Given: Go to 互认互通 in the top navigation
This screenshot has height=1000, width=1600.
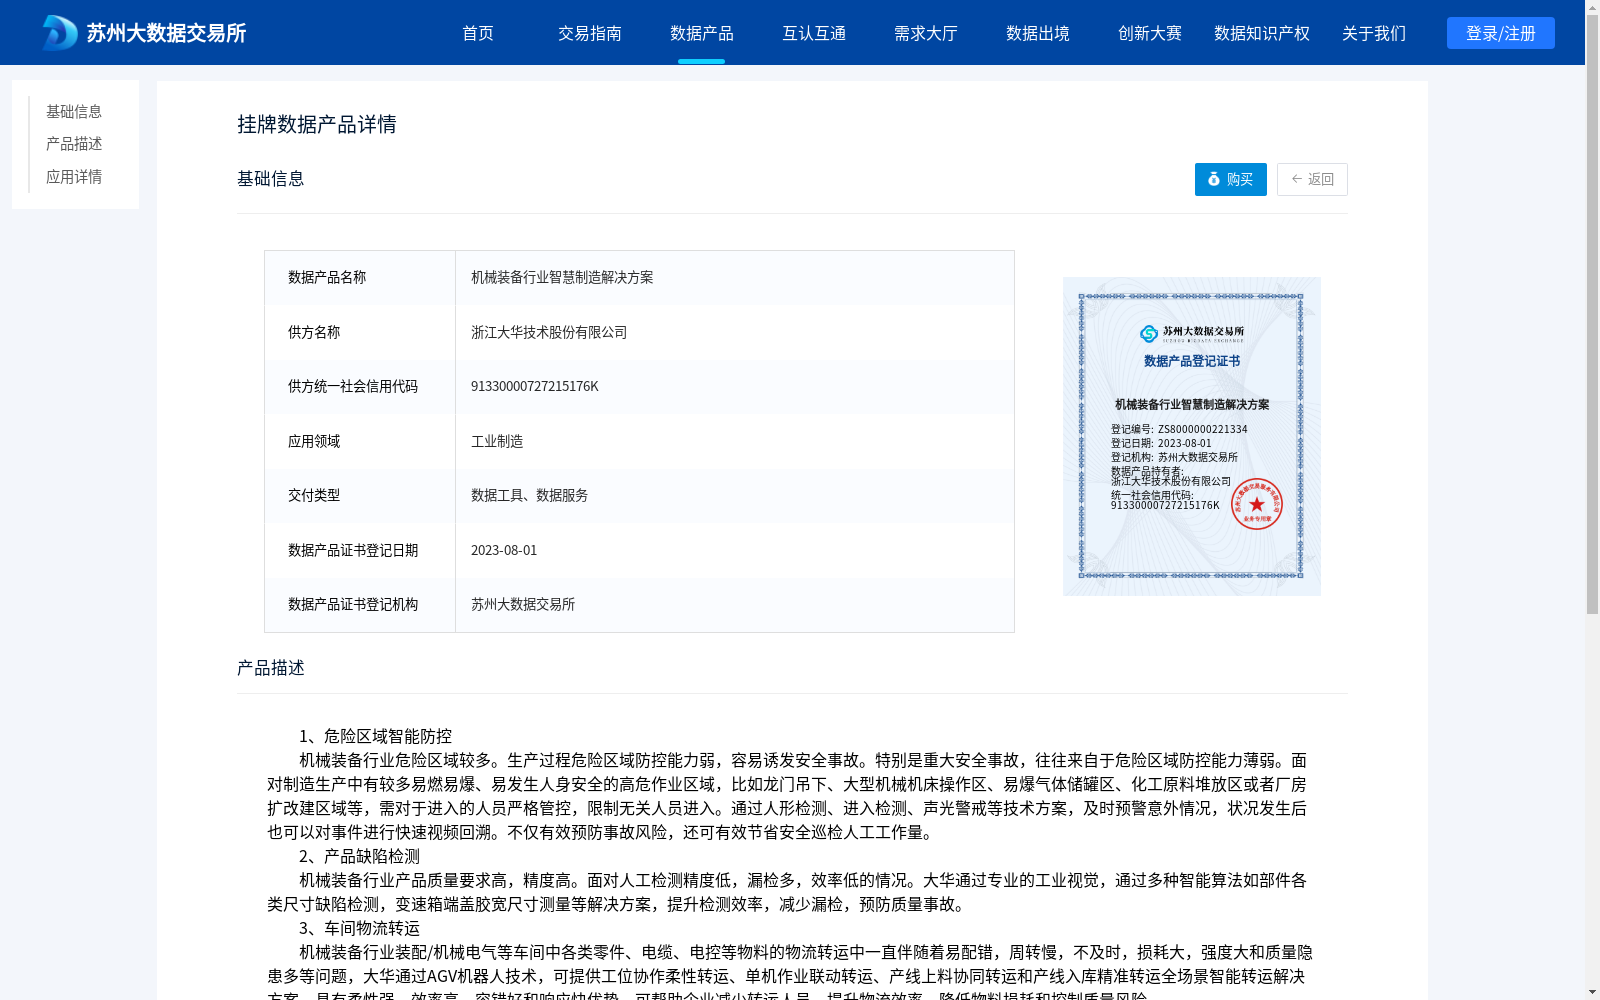Looking at the screenshot, I should pos(814,33).
